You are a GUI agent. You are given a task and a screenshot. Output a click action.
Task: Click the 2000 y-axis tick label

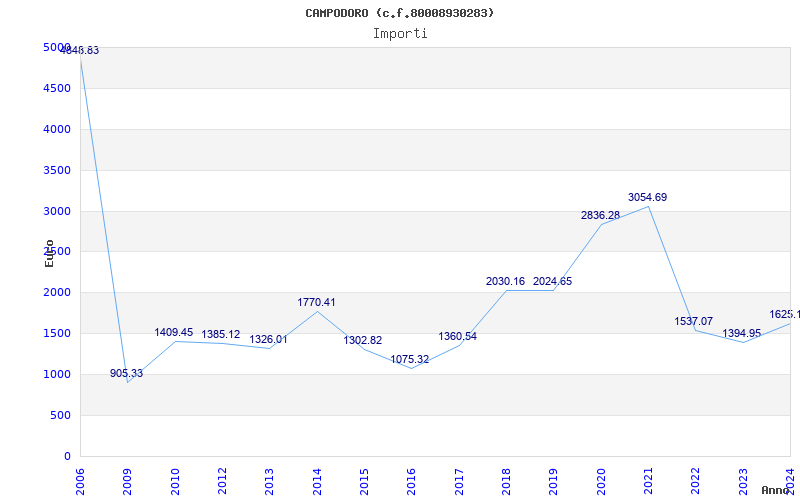57,292
